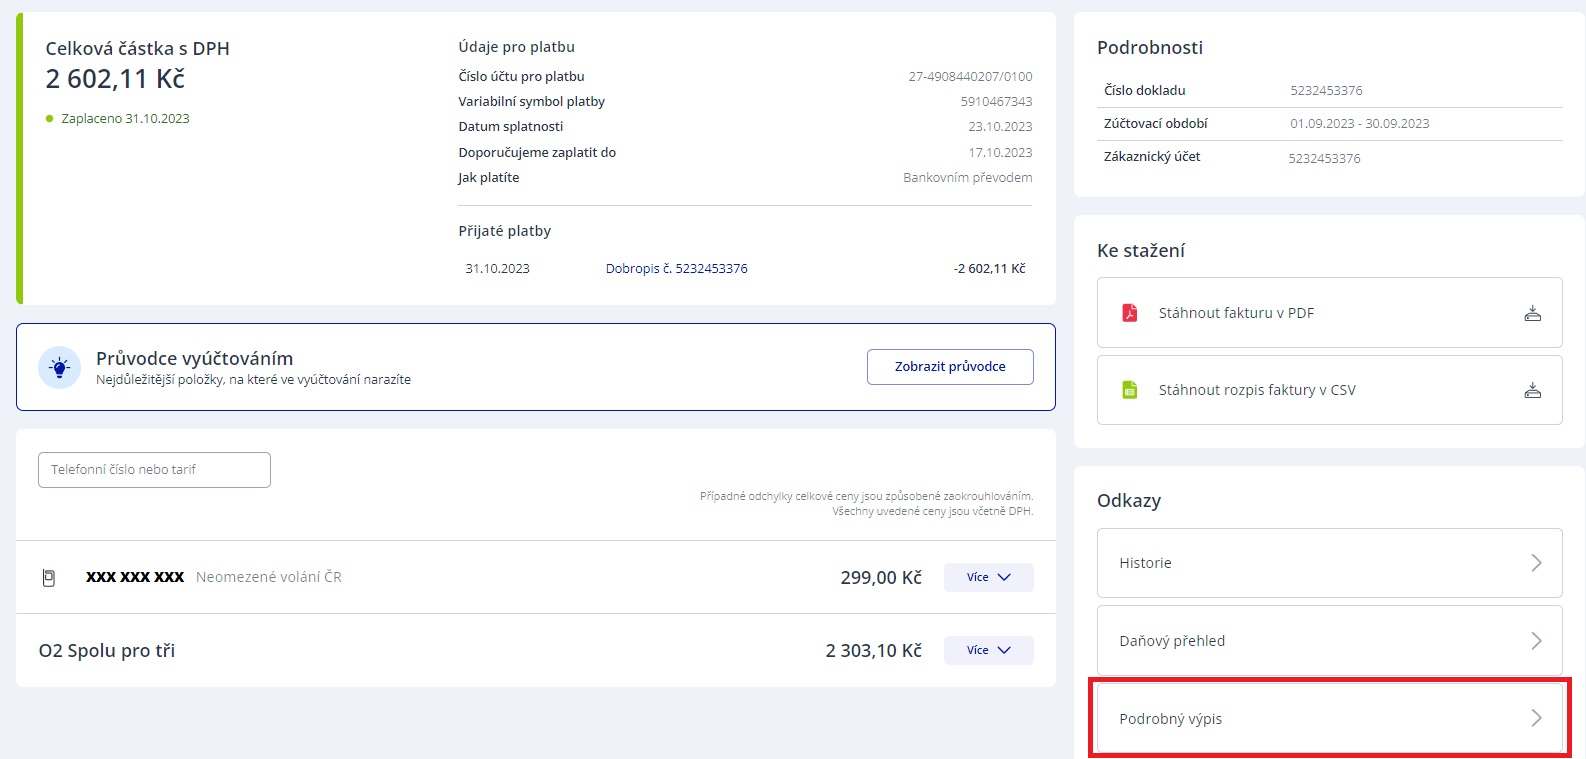Select Stáhnout fakturu v PDF text
The image size is (1586, 759).
click(x=1236, y=313)
